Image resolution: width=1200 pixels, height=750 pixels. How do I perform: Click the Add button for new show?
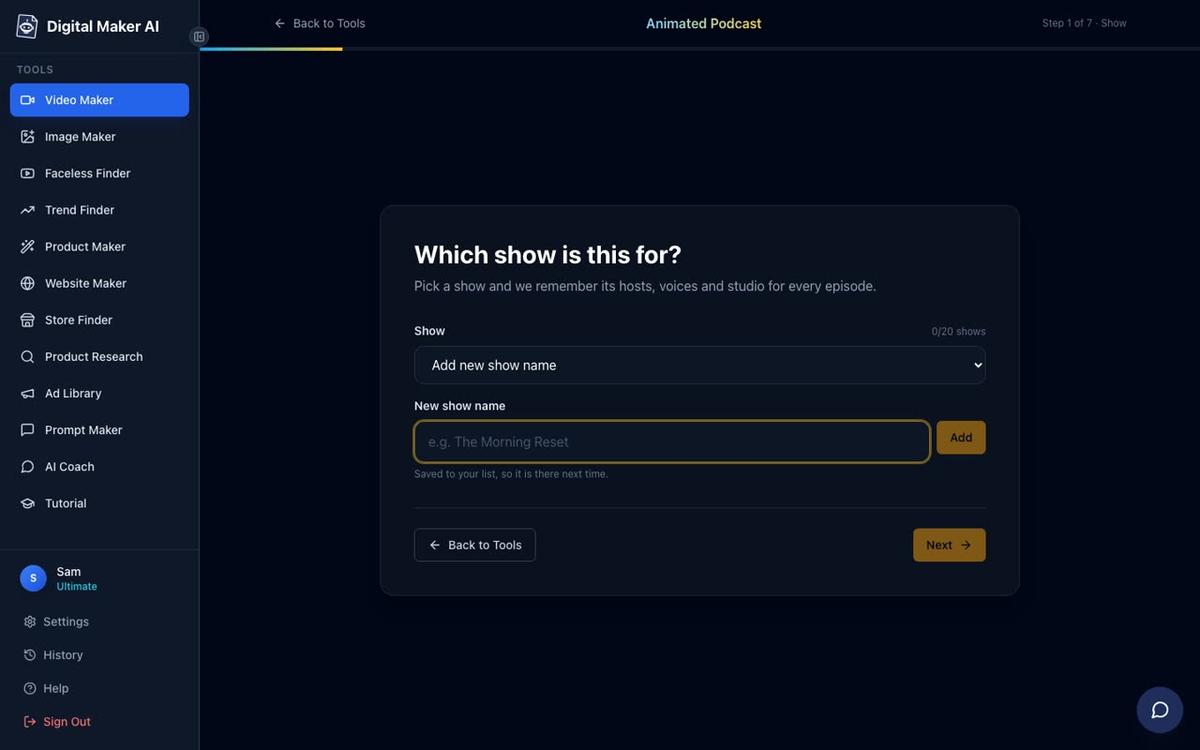point(961,438)
